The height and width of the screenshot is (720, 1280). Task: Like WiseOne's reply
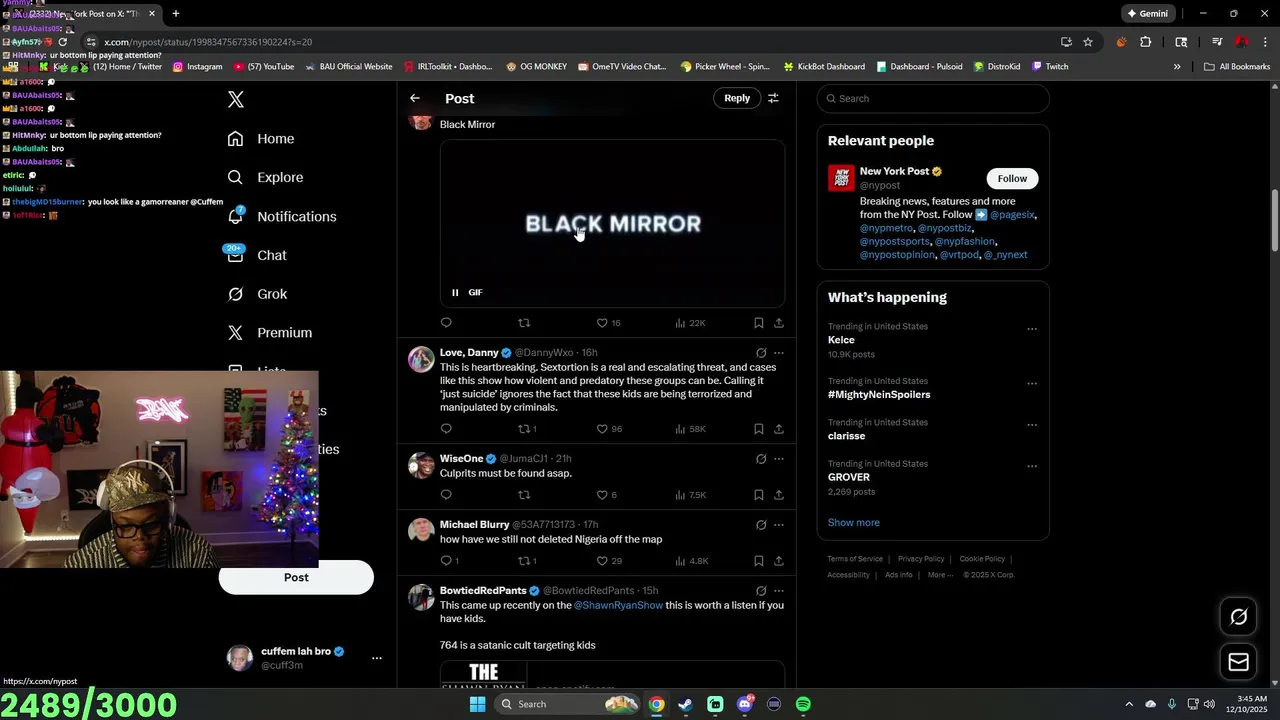(602, 495)
